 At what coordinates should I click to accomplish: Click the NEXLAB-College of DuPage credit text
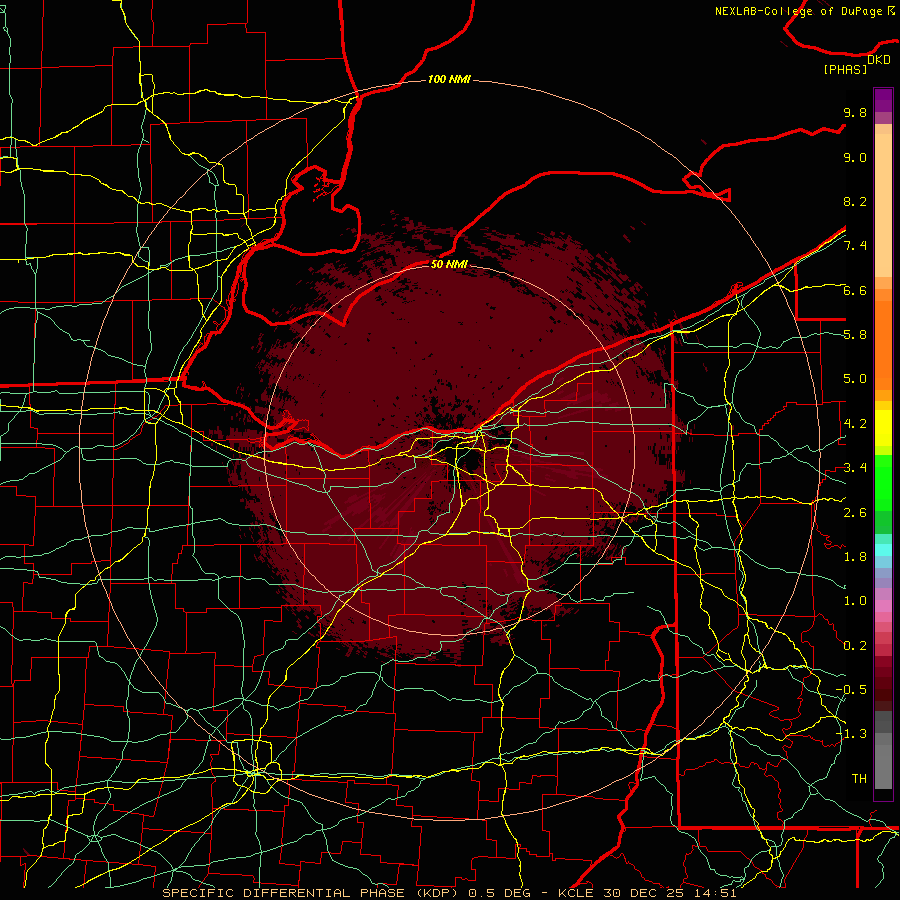coord(805,11)
